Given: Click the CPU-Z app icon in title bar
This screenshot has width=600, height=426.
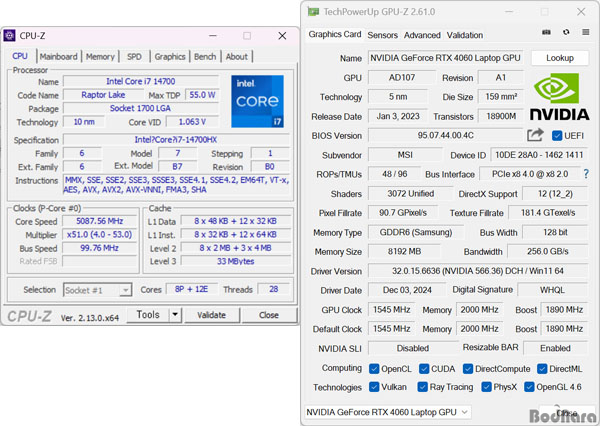Looking at the screenshot, I should (x=10, y=36).
